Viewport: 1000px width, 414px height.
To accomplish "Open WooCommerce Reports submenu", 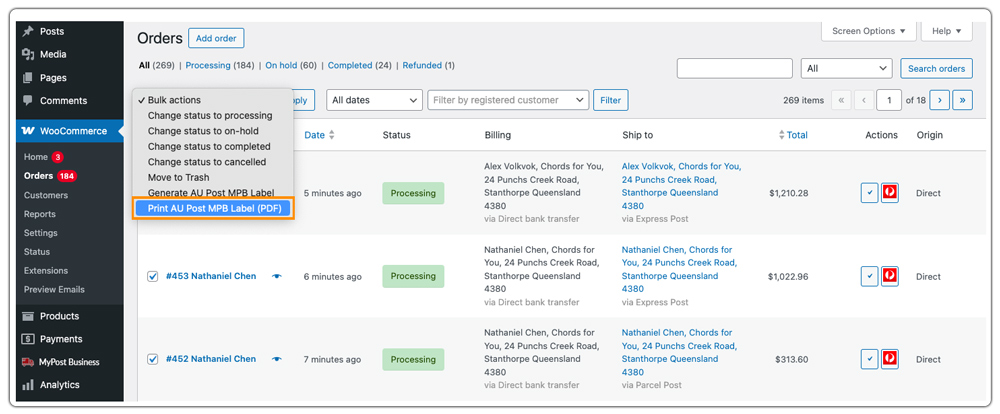I will click(40, 214).
